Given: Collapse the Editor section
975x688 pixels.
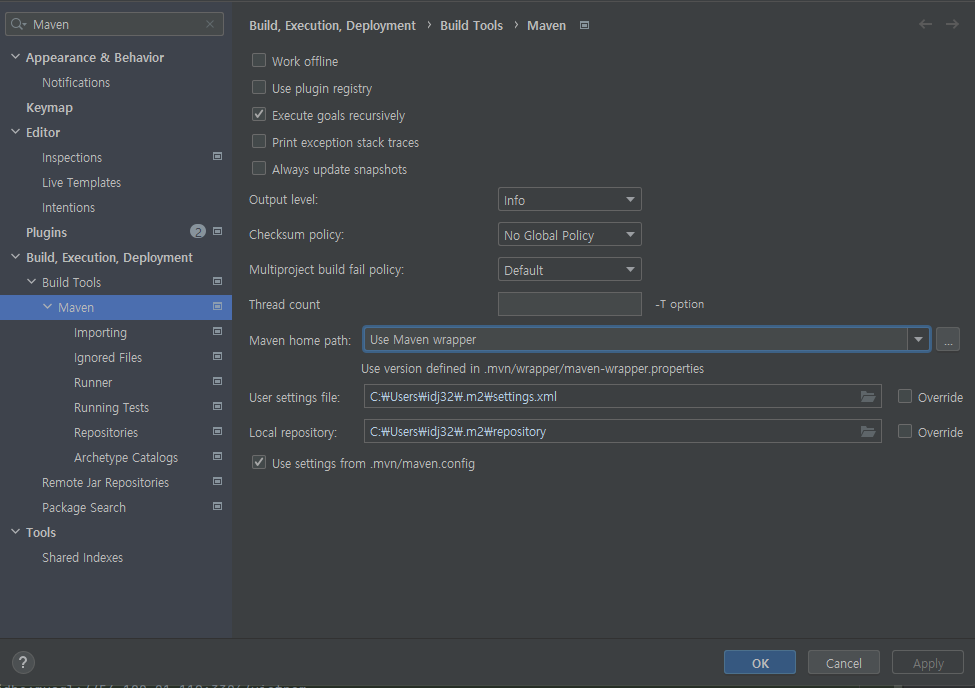Looking at the screenshot, I should point(16,131).
